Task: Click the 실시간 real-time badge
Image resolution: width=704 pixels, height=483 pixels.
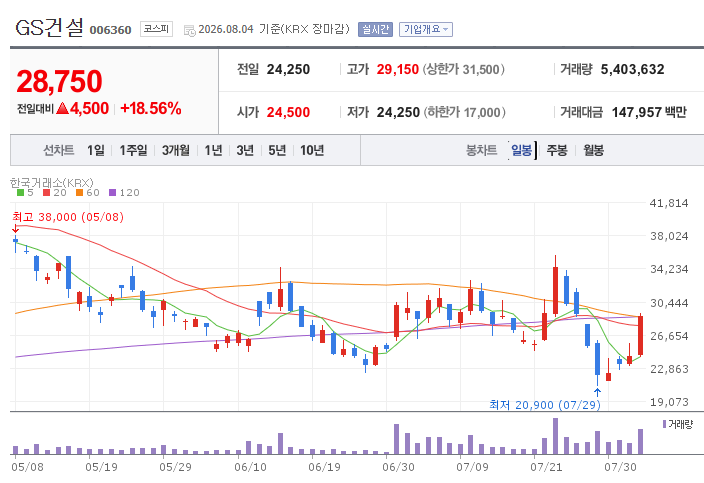Action: click(375, 30)
